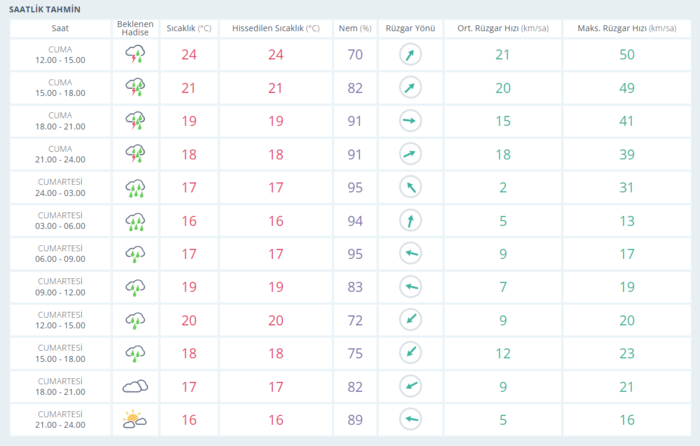The width and height of the screenshot is (700, 446).
Task: Click the 'Sıcaklık (°C)' column header
Action: pos(189,28)
